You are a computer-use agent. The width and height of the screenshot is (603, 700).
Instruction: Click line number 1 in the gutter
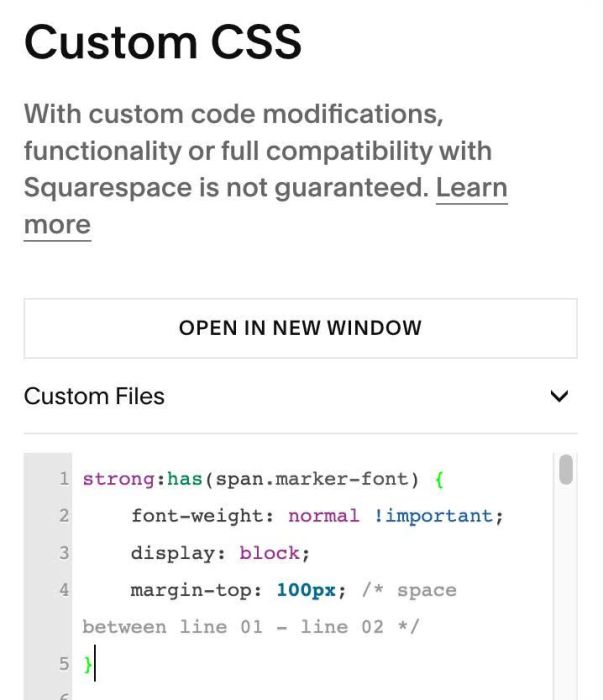64,479
